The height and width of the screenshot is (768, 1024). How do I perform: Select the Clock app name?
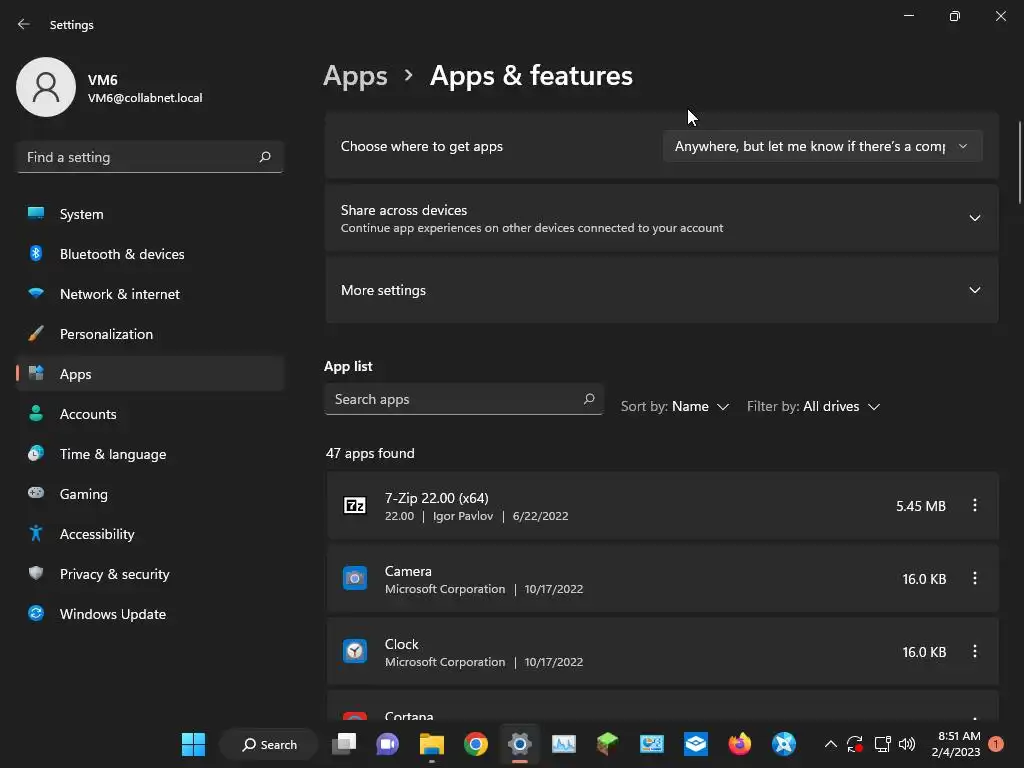click(402, 644)
